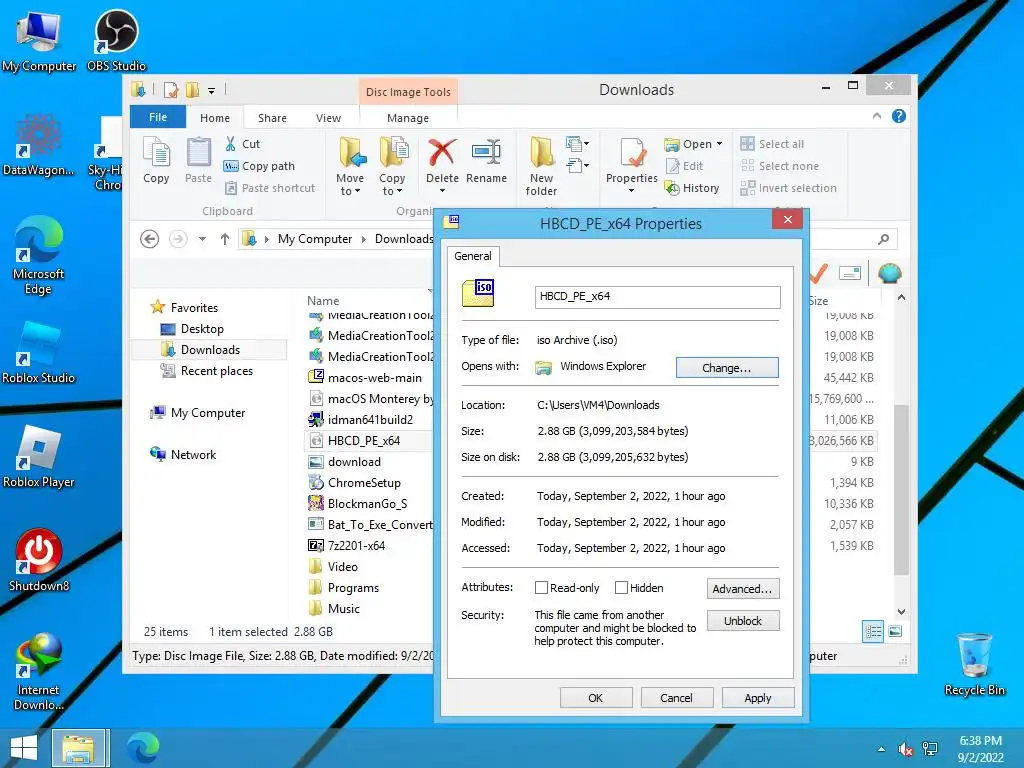Switch to the View ribbon tab
Viewport: 1024px width, 768px height.
pos(328,118)
